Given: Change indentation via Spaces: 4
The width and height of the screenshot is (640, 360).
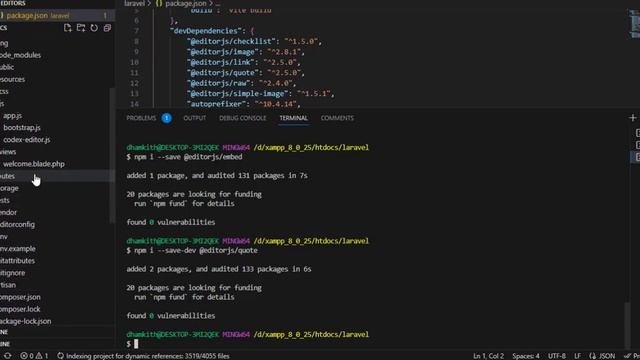Looking at the screenshot, I should coord(526,356).
